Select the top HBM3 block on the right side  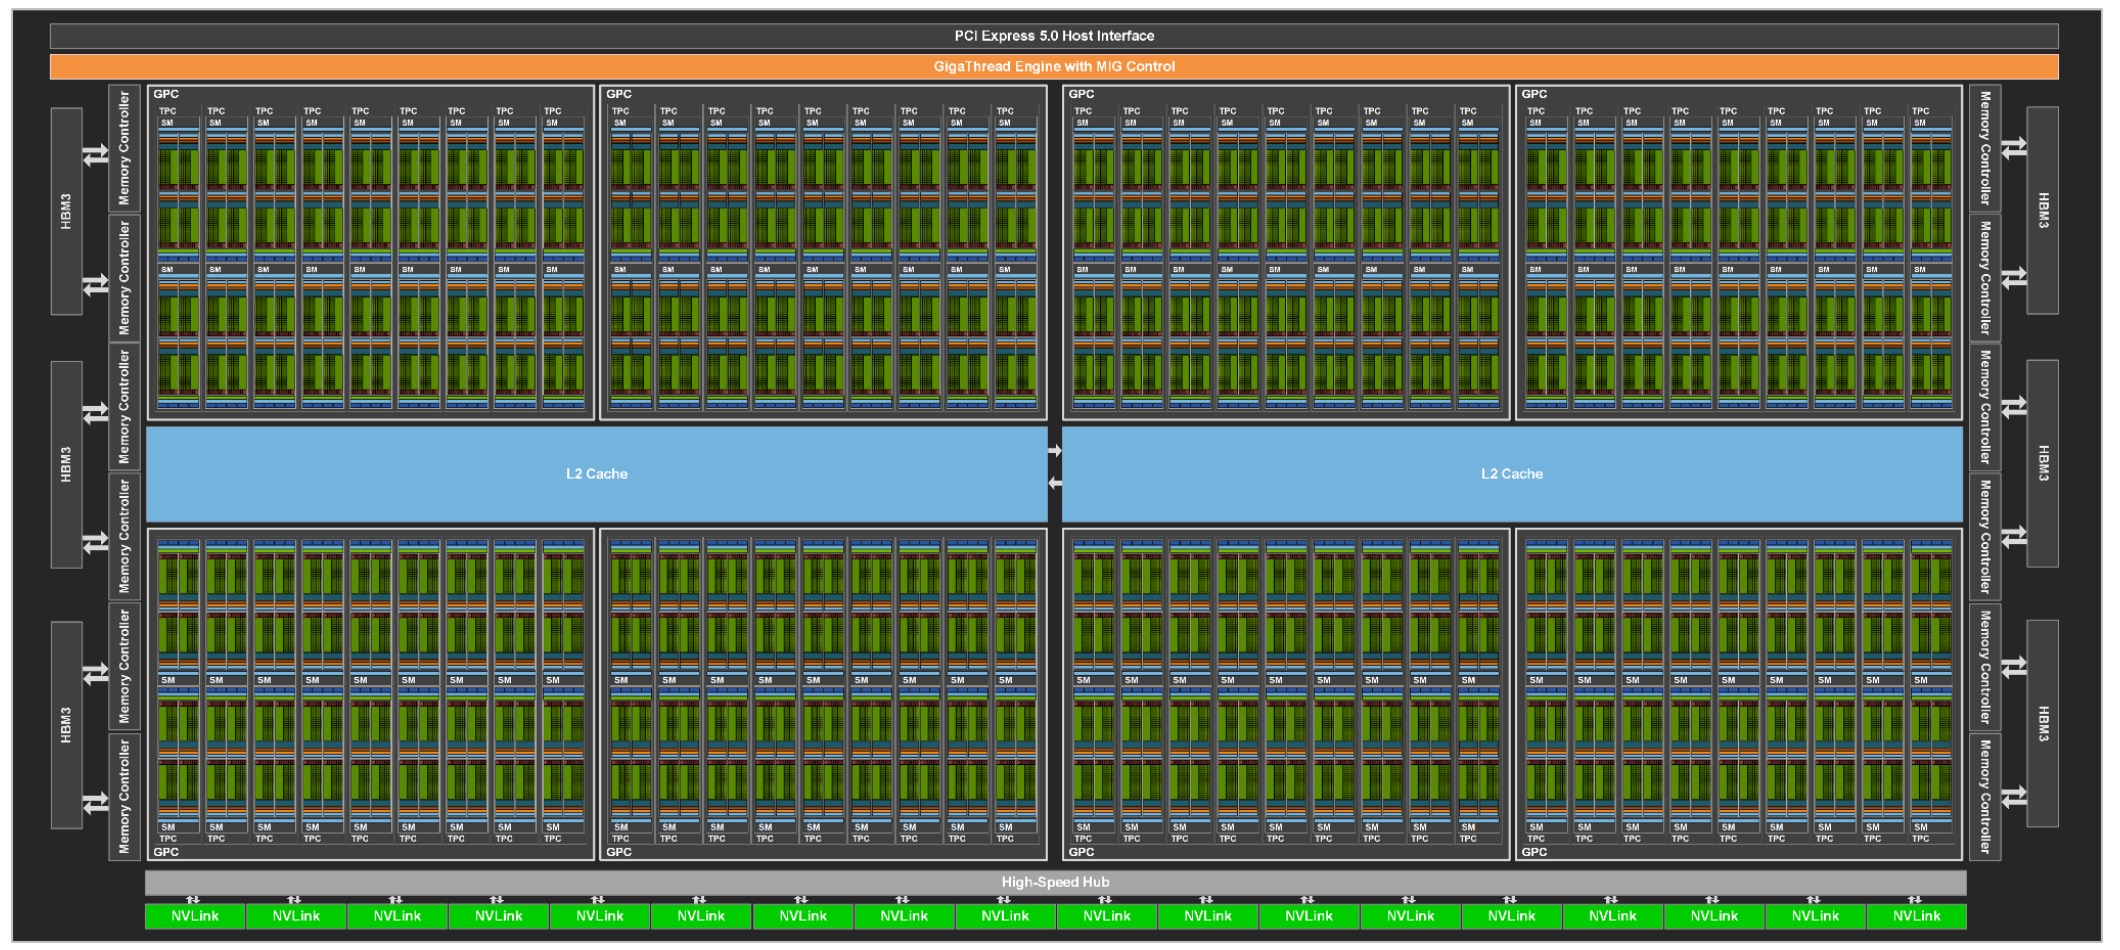point(2043,211)
